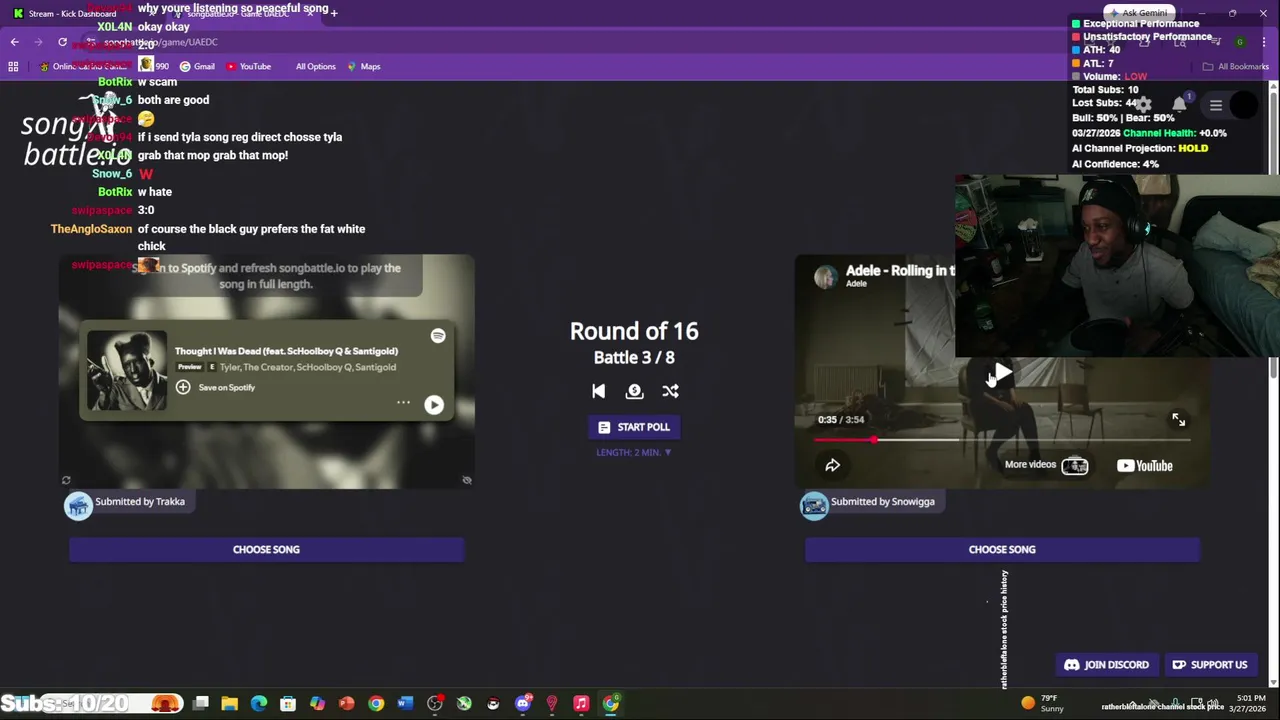Click the Ask Gemini button
This screenshot has height=720, width=1280.
click(1137, 13)
